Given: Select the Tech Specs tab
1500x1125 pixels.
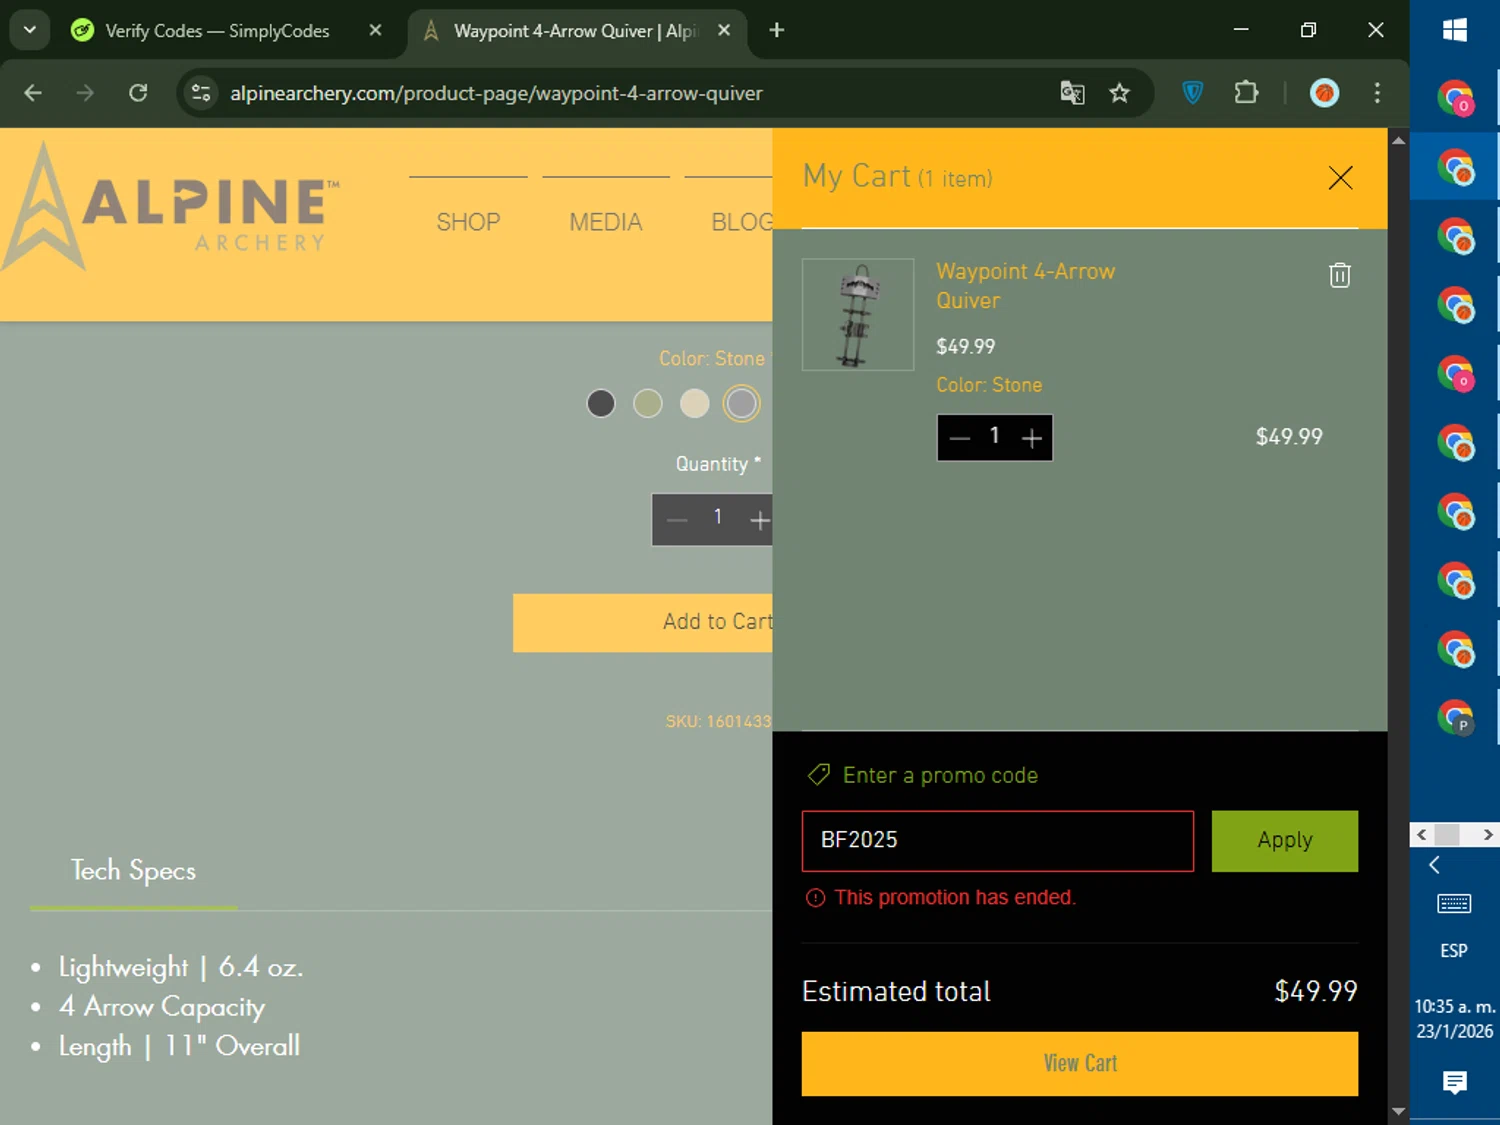Looking at the screenshot, I should (133, 871).
